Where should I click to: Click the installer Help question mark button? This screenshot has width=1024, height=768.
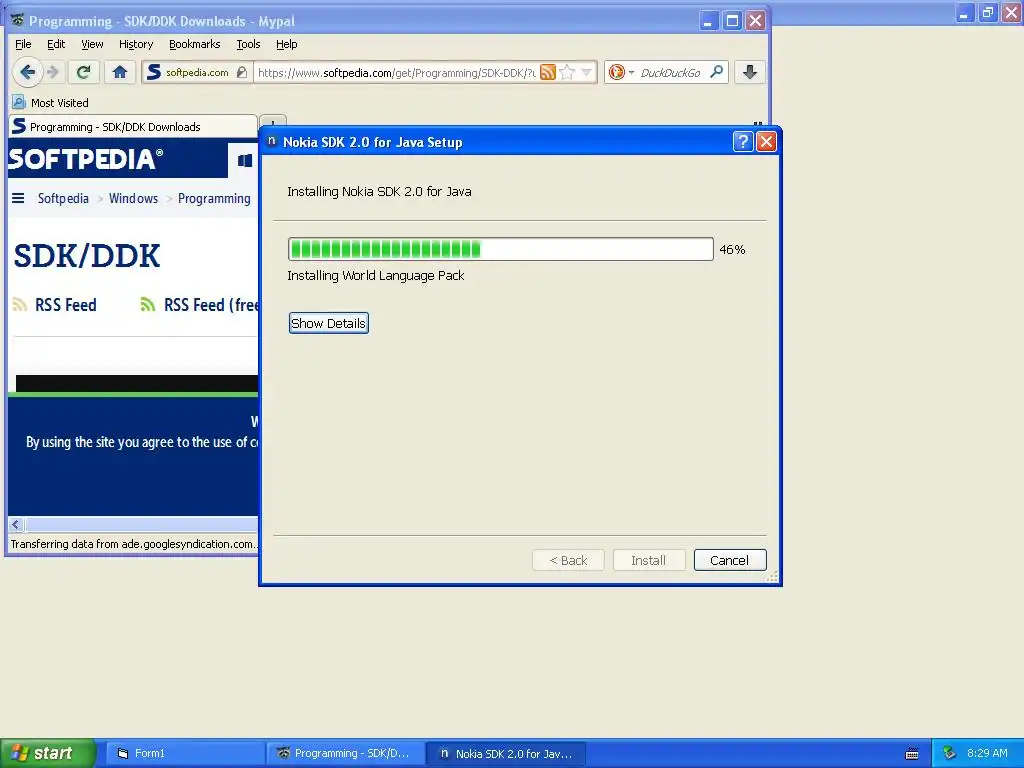743,142
